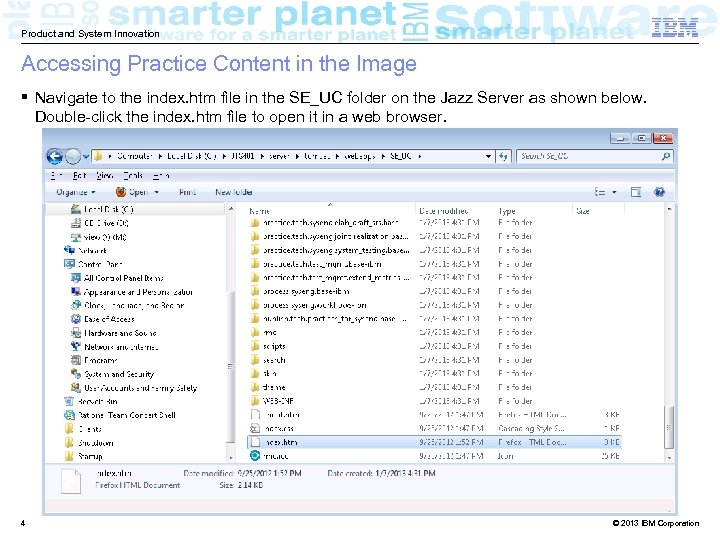Select the SE_UC breadcrumb segment
720x540 pixels.
[x=401, y=156]
